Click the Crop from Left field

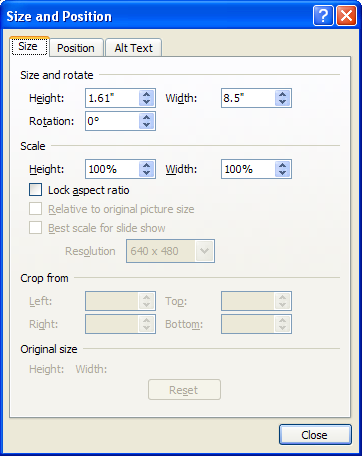point(120,301)
